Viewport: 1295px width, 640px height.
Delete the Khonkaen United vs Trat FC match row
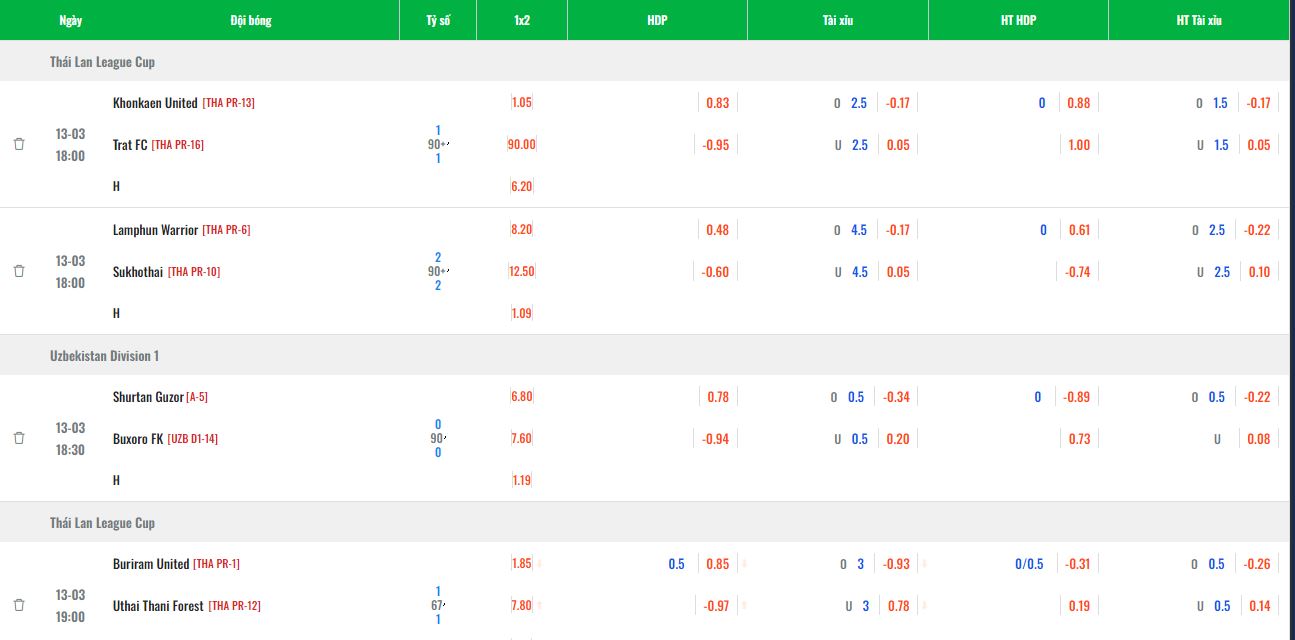pyautogui.click(x=19, y=144)
